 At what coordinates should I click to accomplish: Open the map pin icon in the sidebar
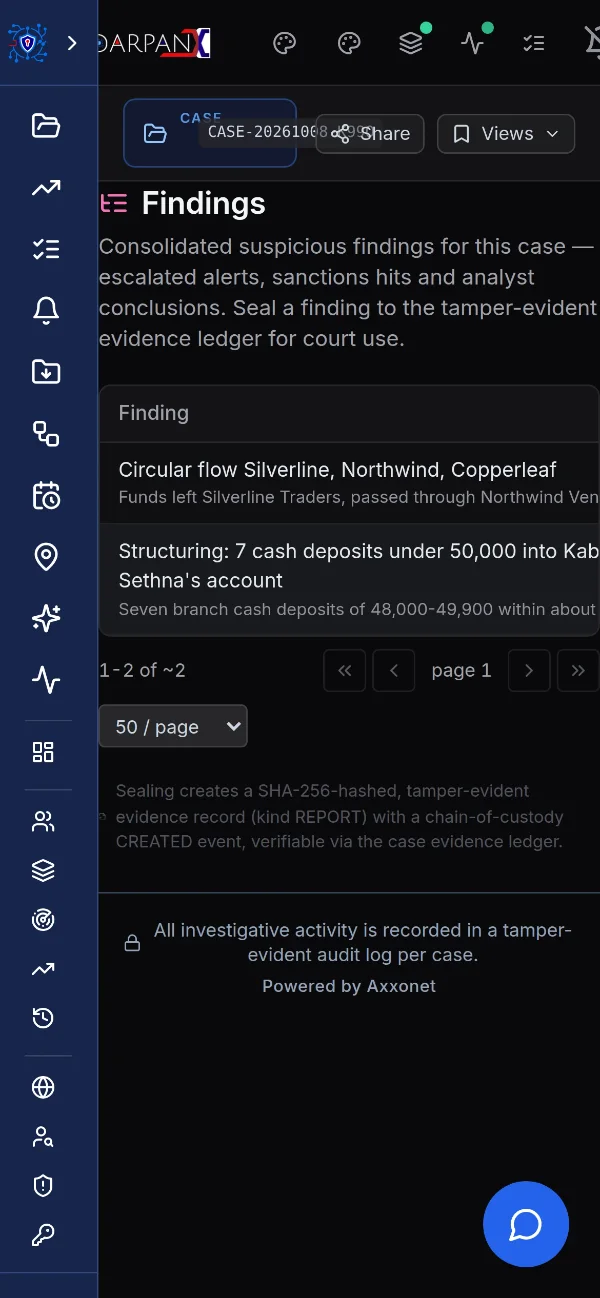coord(46,557)
